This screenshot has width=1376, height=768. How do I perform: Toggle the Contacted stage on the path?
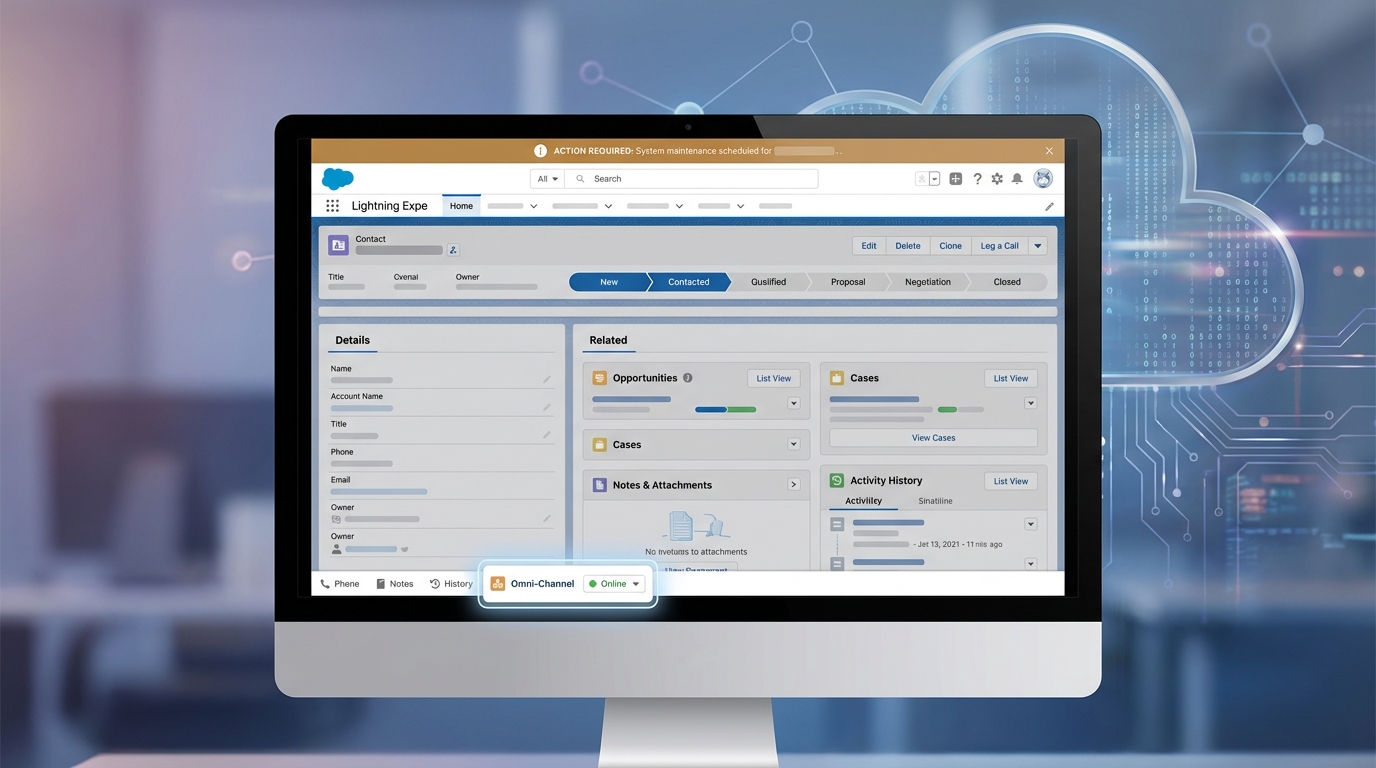688,282
